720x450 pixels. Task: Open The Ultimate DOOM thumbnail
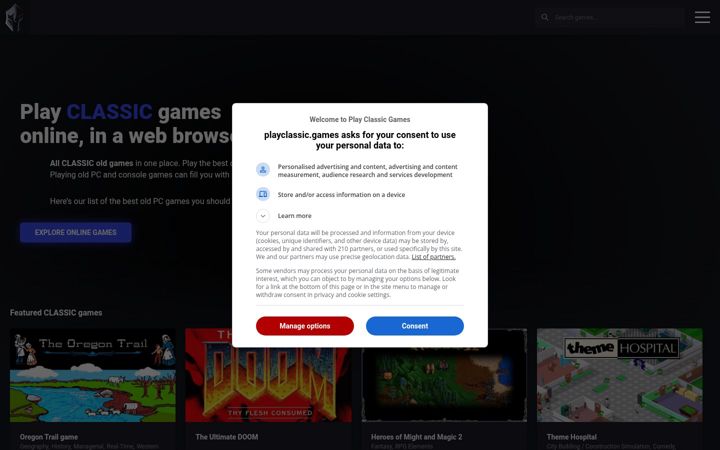[269, 375]
